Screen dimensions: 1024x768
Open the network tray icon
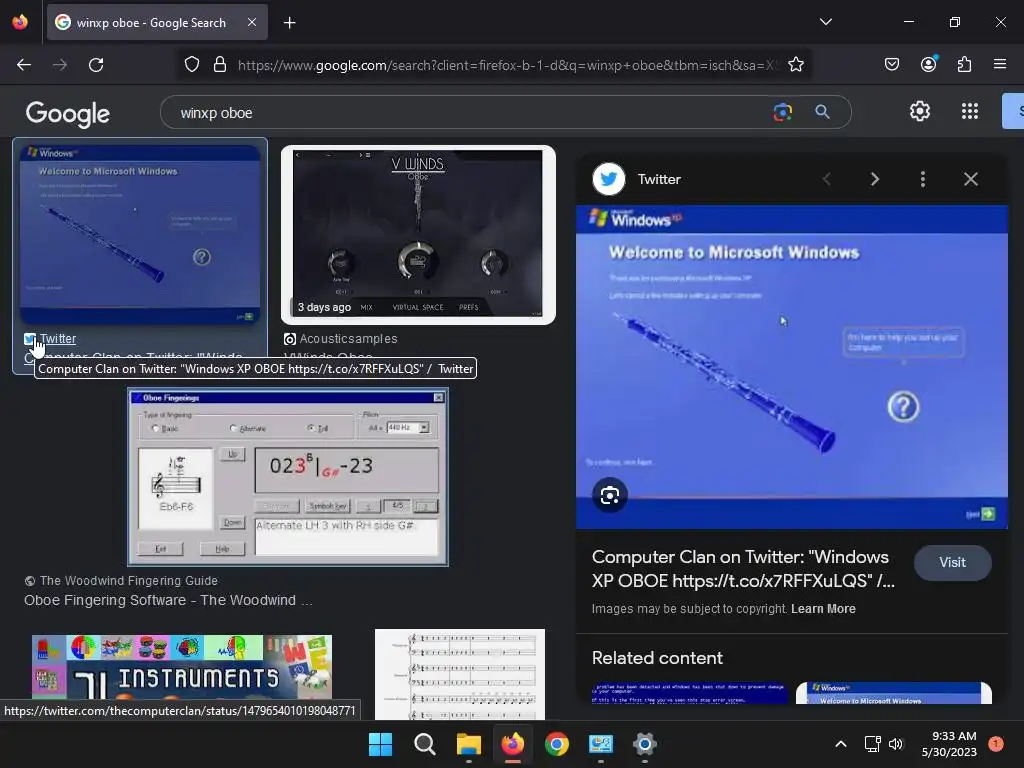[872, 744]
